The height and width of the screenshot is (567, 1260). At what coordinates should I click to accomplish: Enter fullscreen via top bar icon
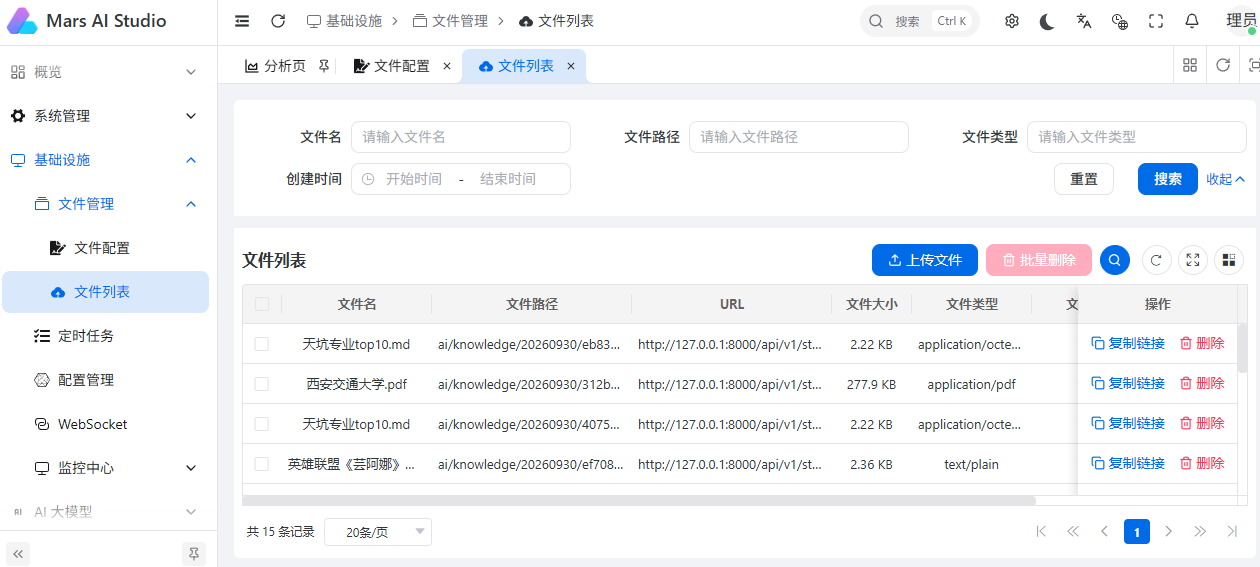[1156, 21]
